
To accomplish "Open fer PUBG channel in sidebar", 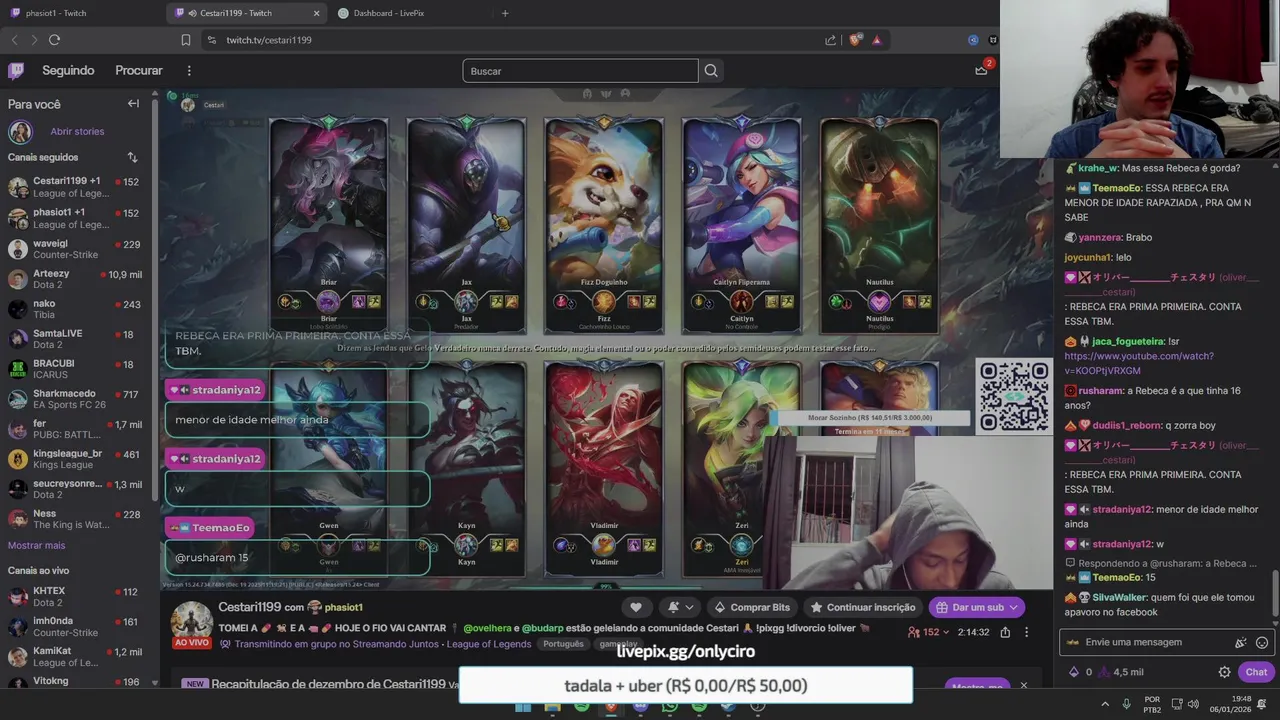I will [77, 429].
